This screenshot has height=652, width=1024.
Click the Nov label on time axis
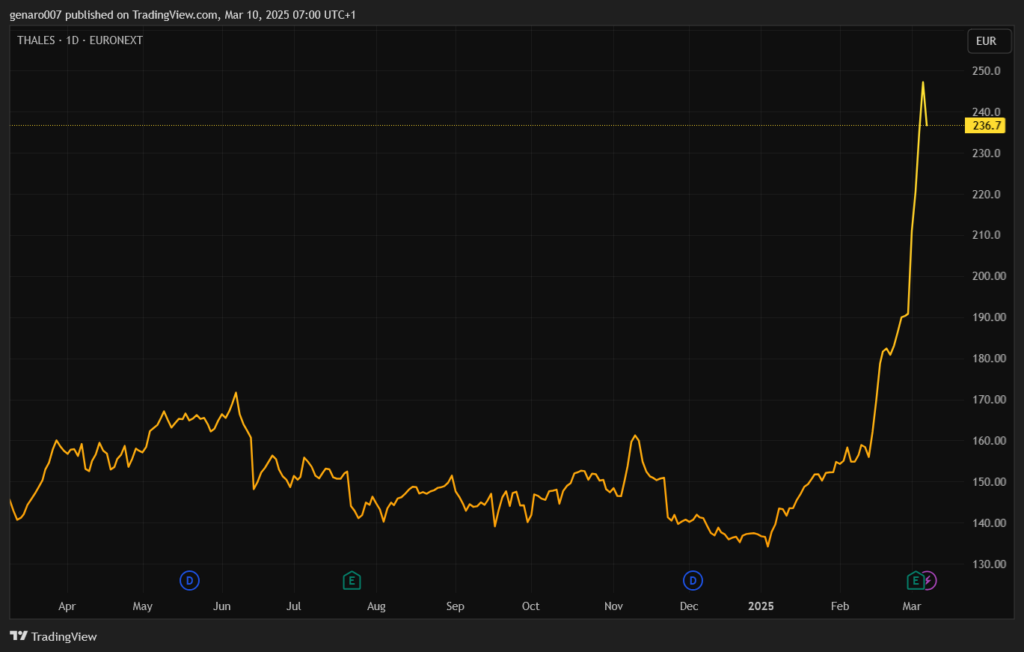click(615, 606)
